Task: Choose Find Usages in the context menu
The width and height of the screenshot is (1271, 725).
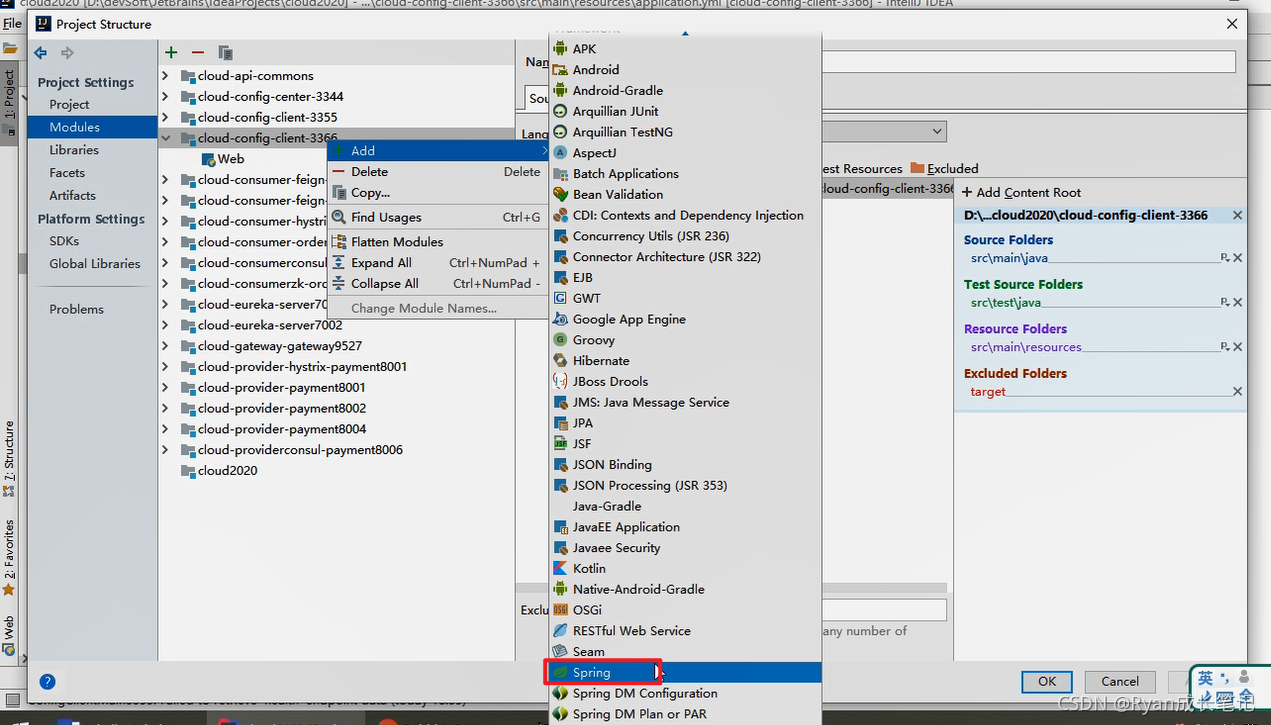Action: [x=439, y=217]
